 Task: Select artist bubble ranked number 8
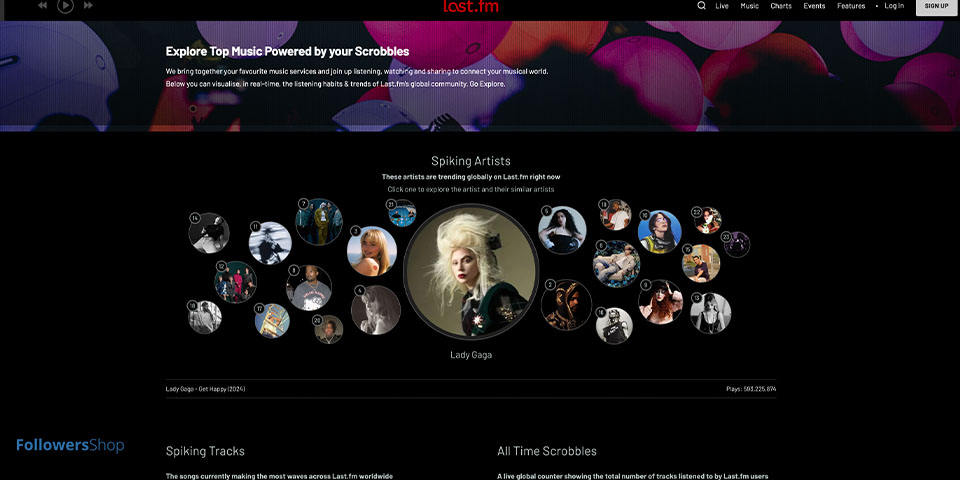coord(309,288)
